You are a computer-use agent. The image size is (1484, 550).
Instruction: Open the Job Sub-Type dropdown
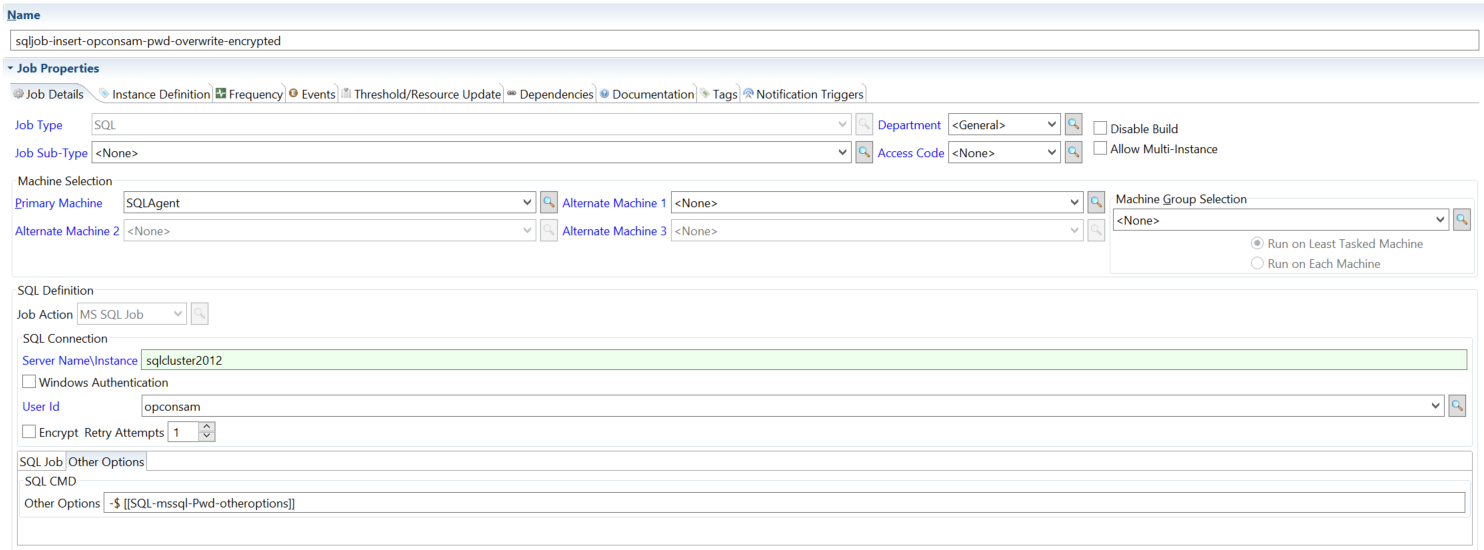point(843,153)
